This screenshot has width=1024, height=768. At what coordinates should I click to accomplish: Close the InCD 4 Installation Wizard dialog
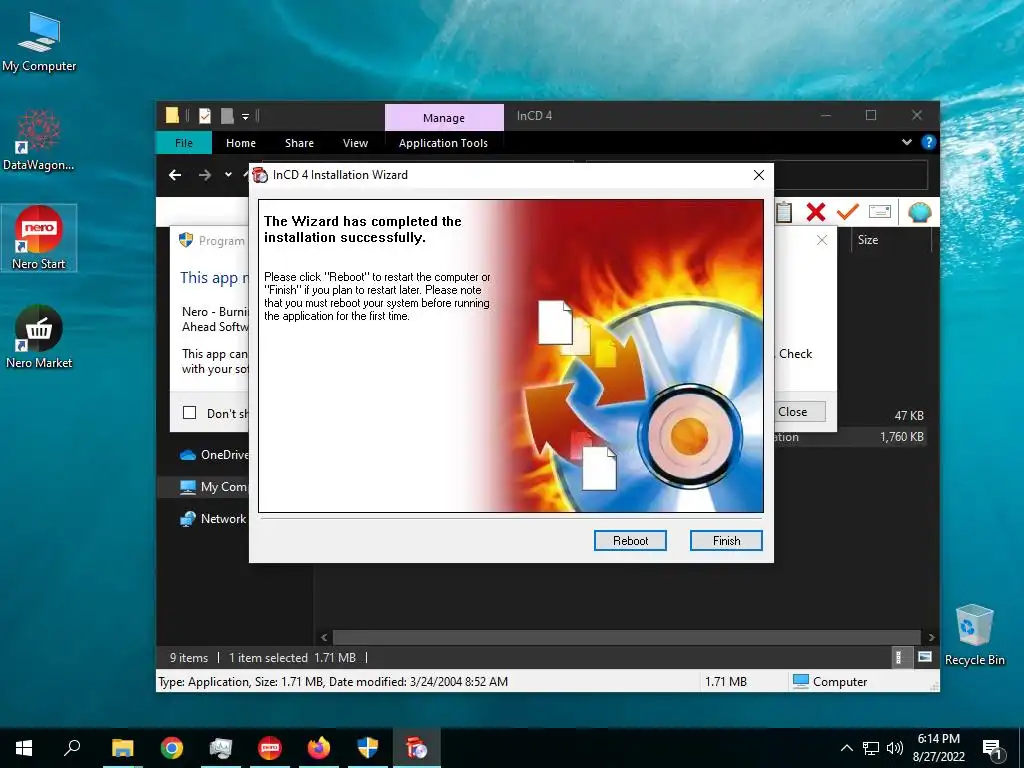coord(758,175)
